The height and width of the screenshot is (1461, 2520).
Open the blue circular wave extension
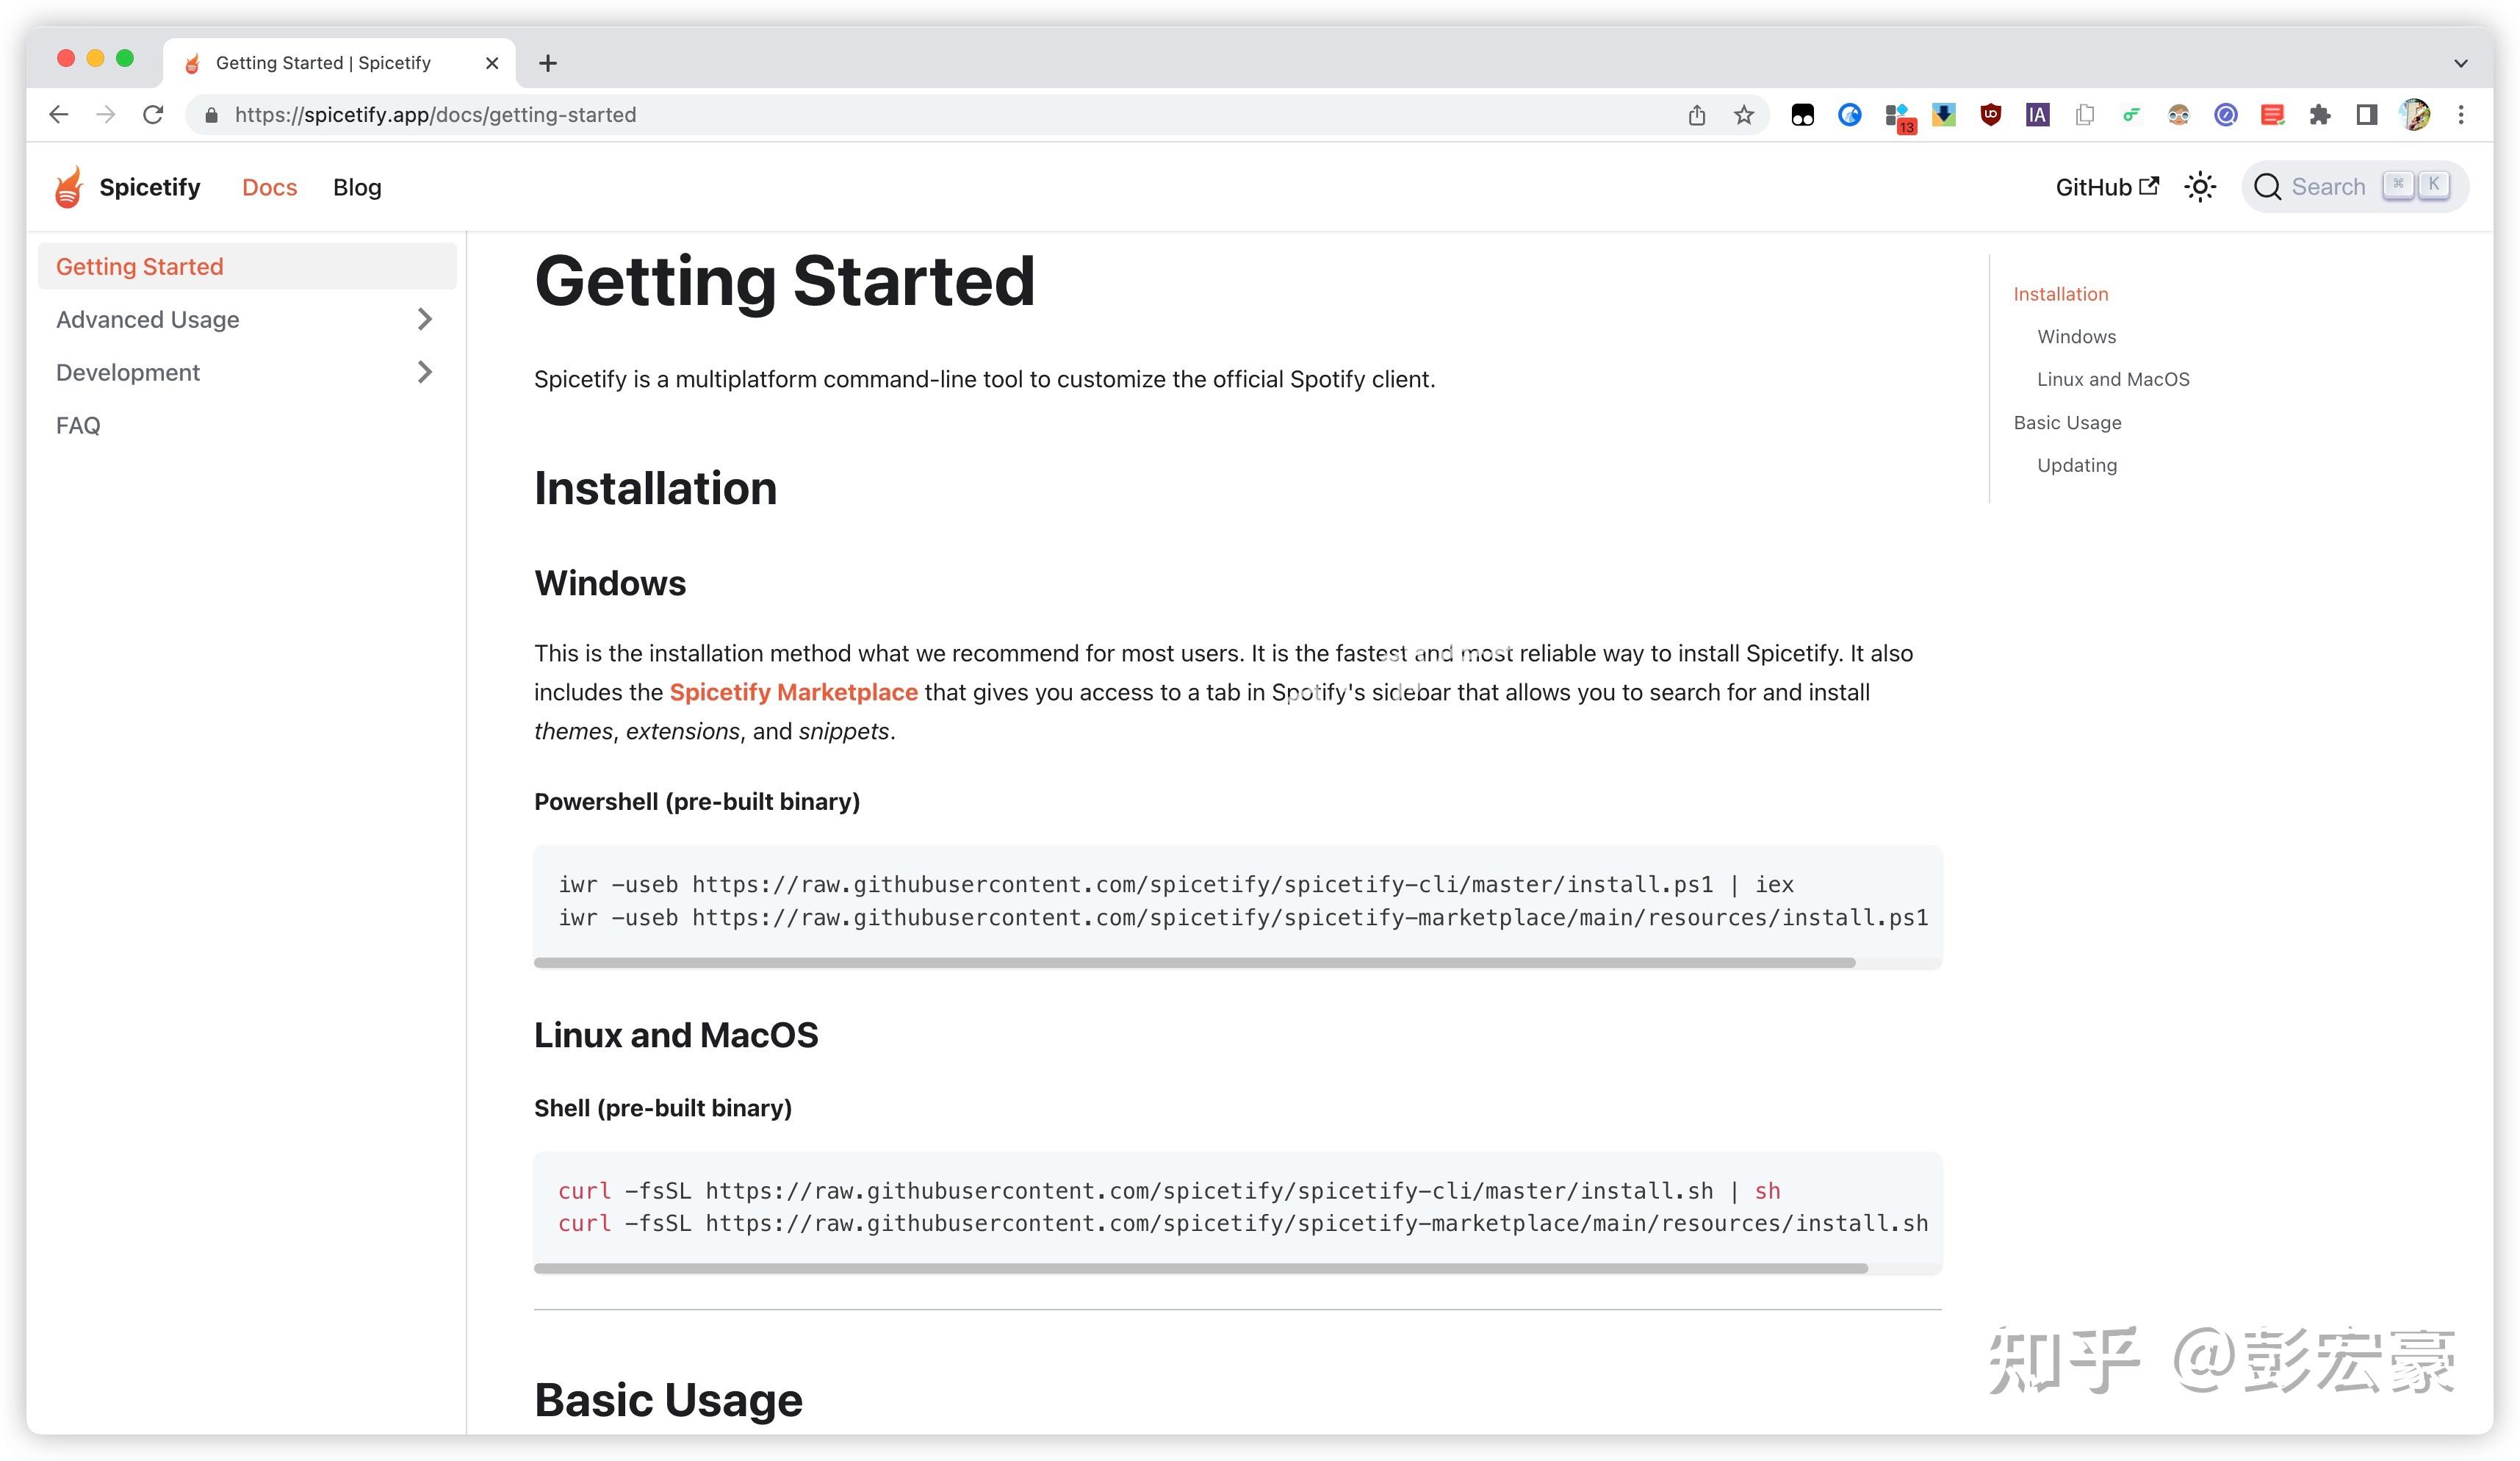pyautogui.click(x=1850, y=115)
